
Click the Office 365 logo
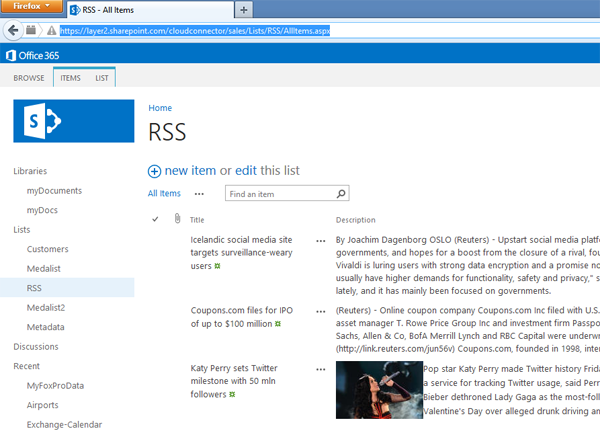point(34,55)
